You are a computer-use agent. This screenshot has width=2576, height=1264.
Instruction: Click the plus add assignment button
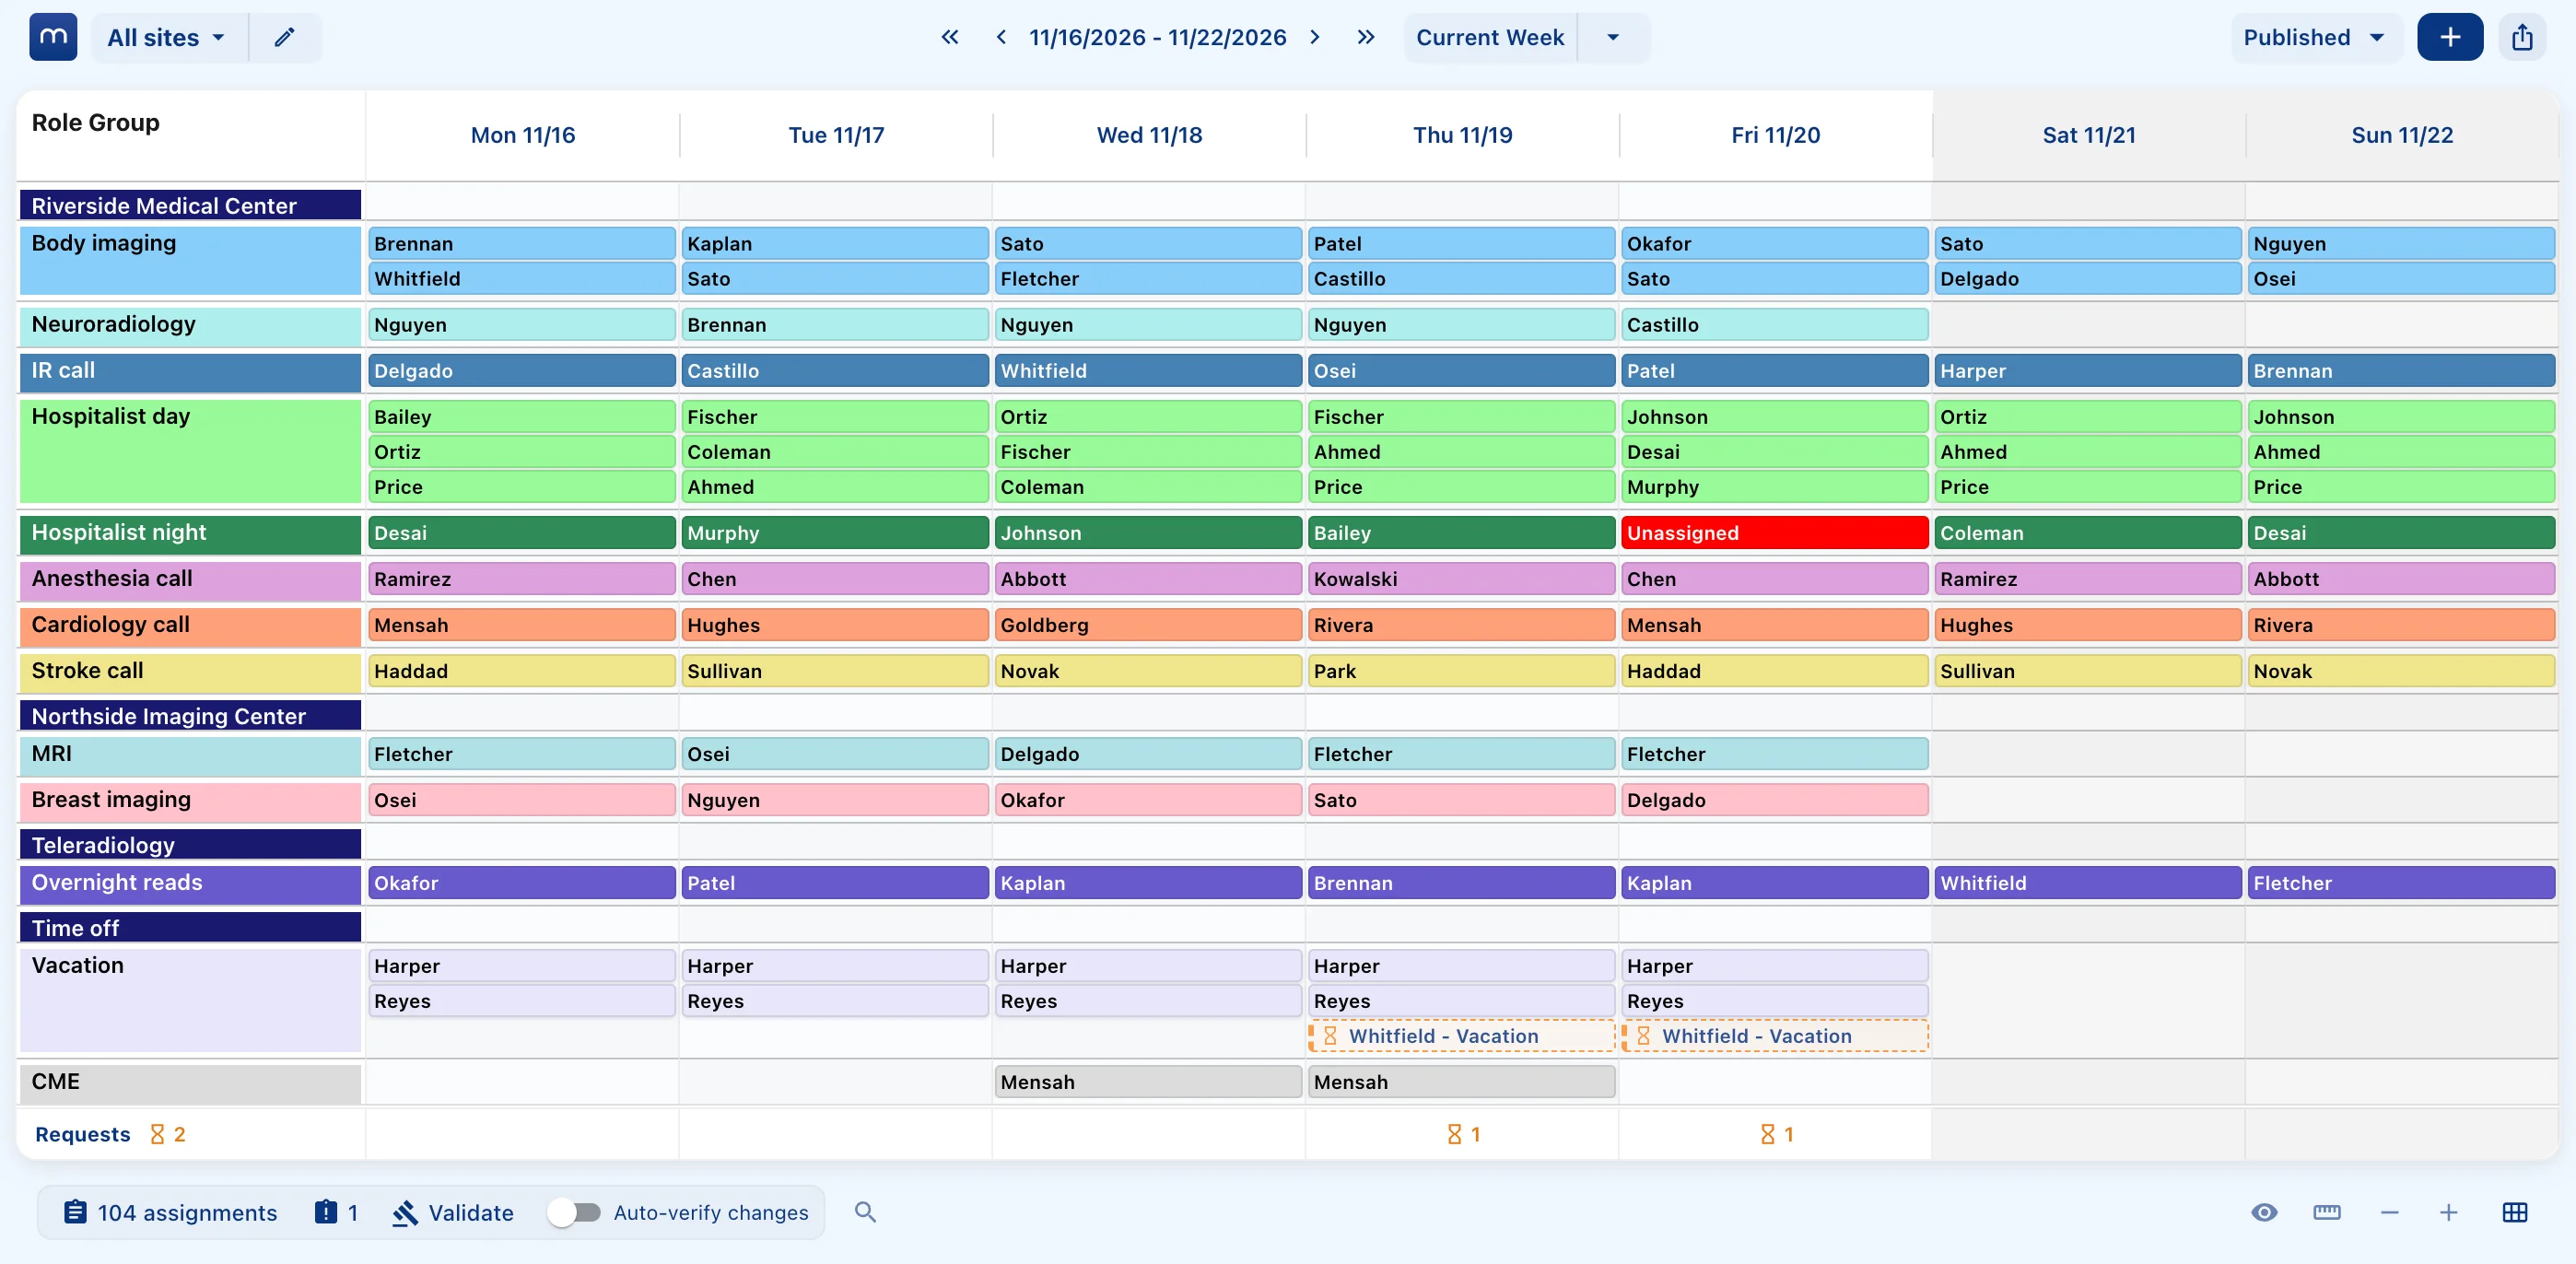[2450, 37]
